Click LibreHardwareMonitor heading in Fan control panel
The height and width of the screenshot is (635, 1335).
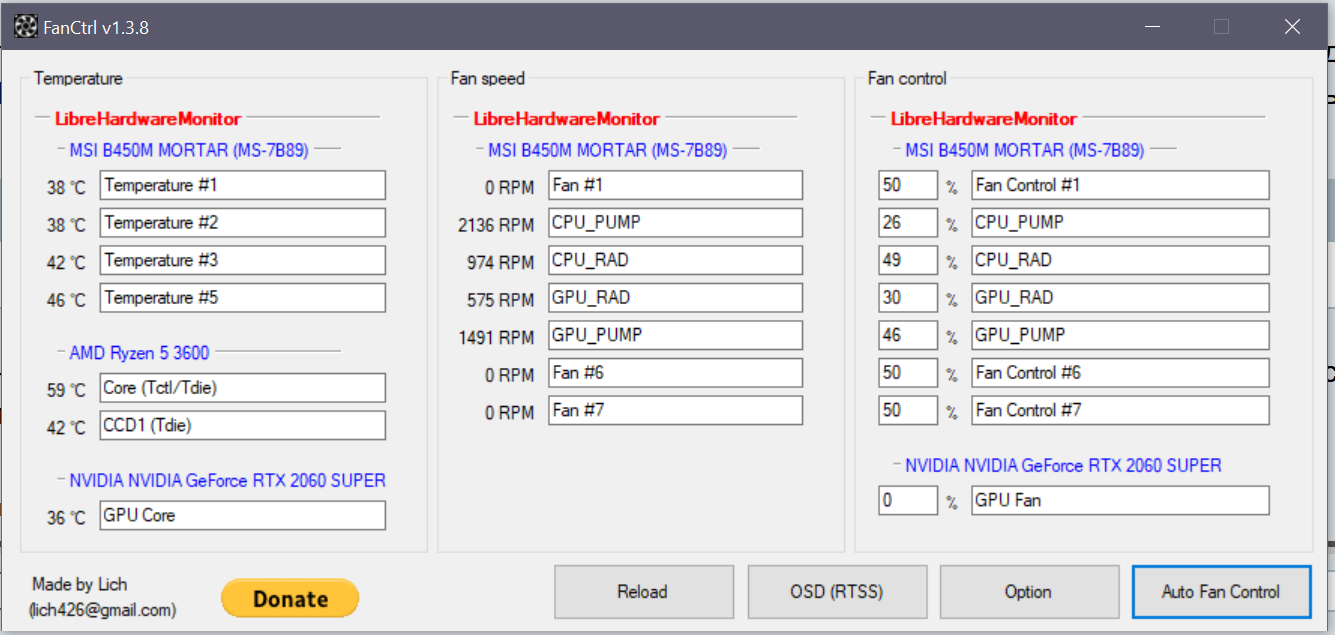[984, 119]
